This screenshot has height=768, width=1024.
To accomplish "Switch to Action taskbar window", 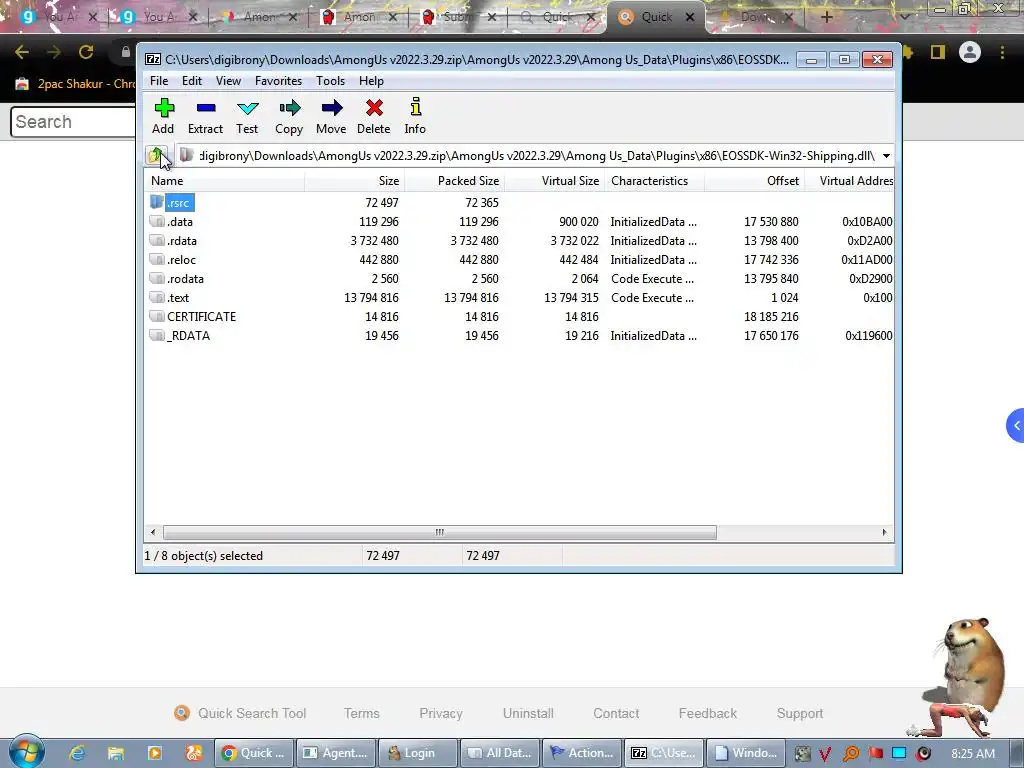I will point(581,753).
